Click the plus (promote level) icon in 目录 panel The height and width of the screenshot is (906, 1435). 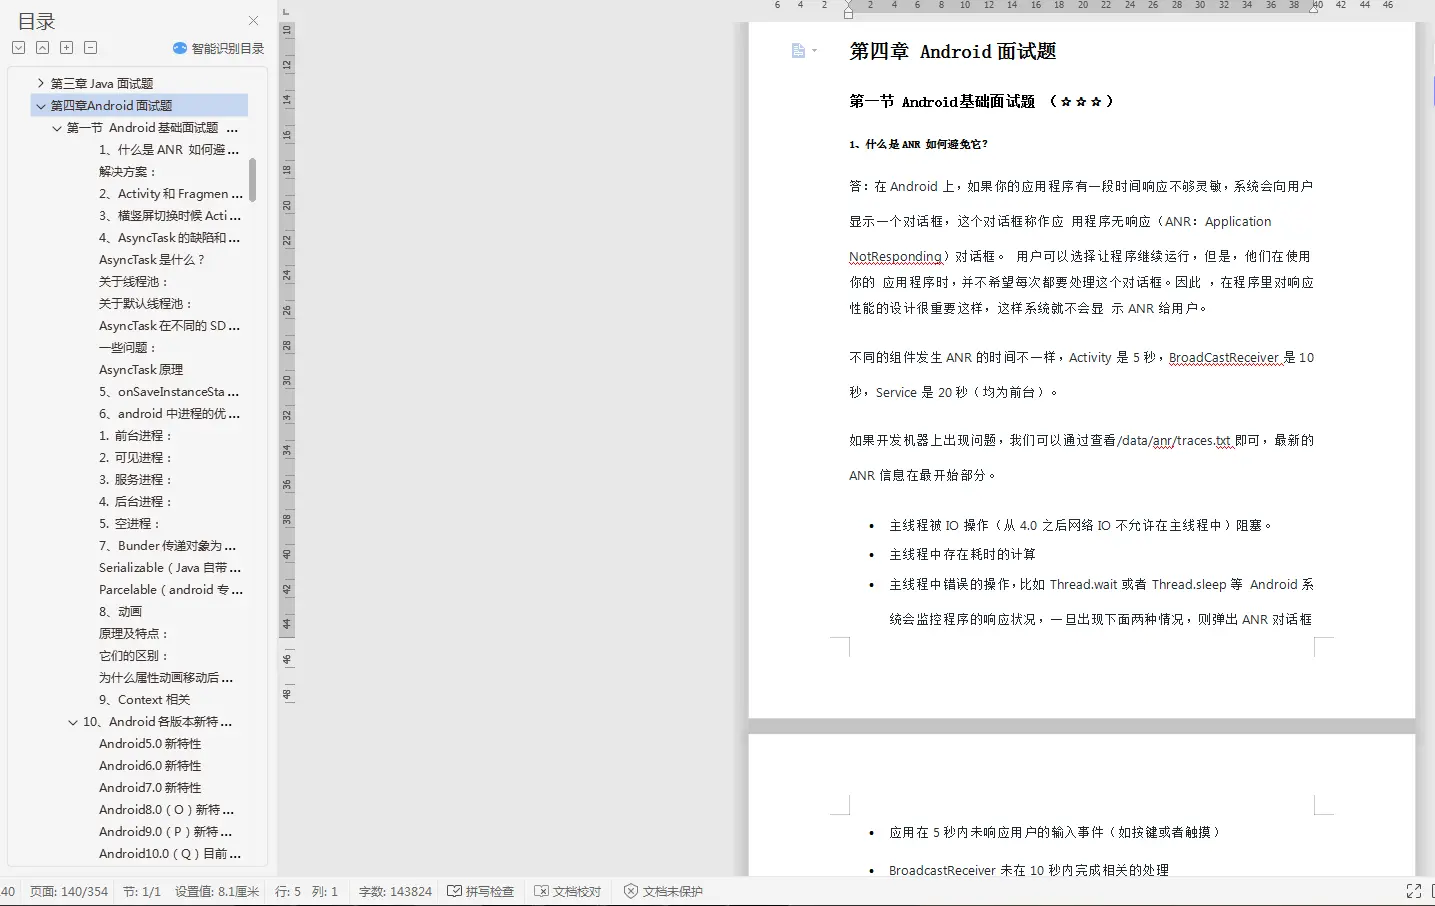(x=66, y=48)
